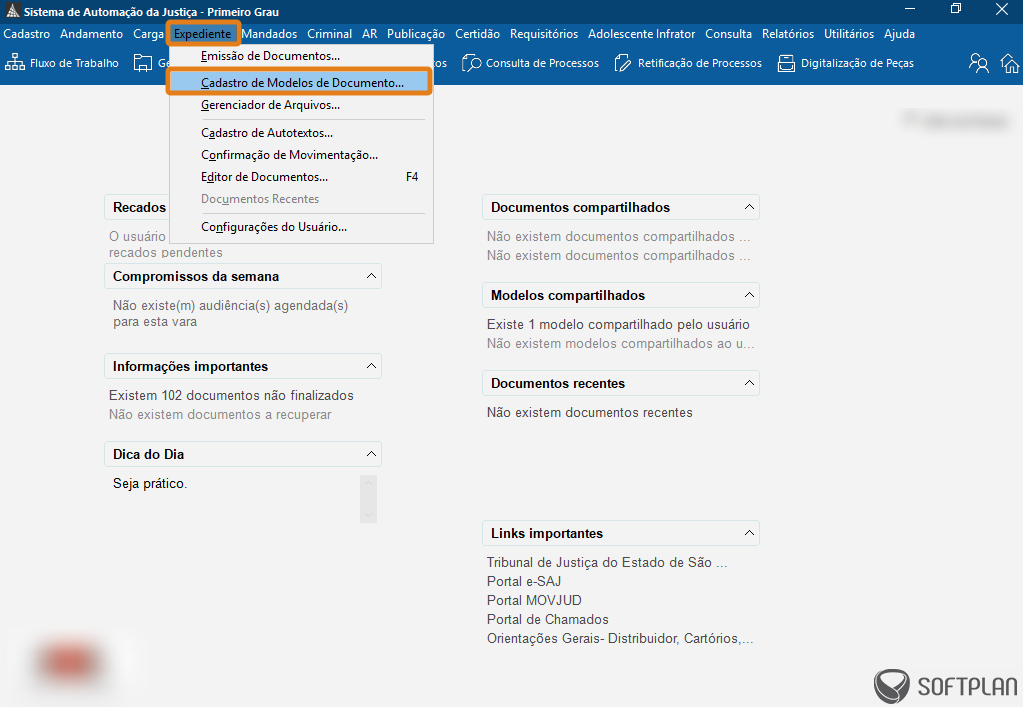
Task: Open the Portal de Chamados link
Action: [x=547, y=619]
